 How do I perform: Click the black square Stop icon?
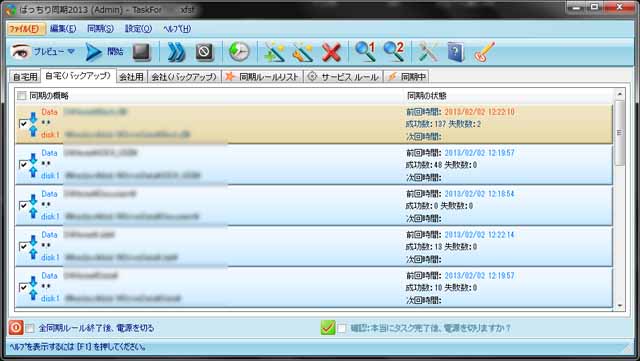coord(142,52)
